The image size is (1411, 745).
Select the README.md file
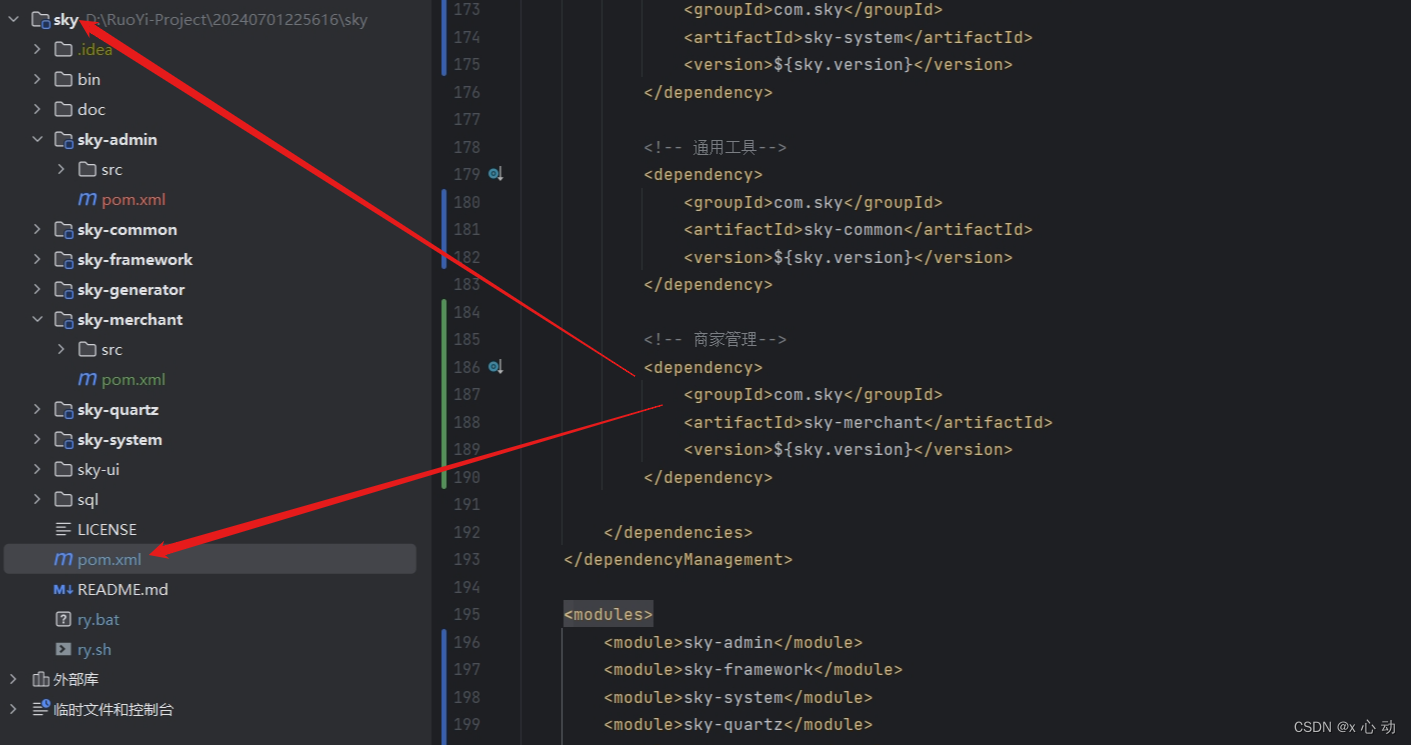coord(123,590)
